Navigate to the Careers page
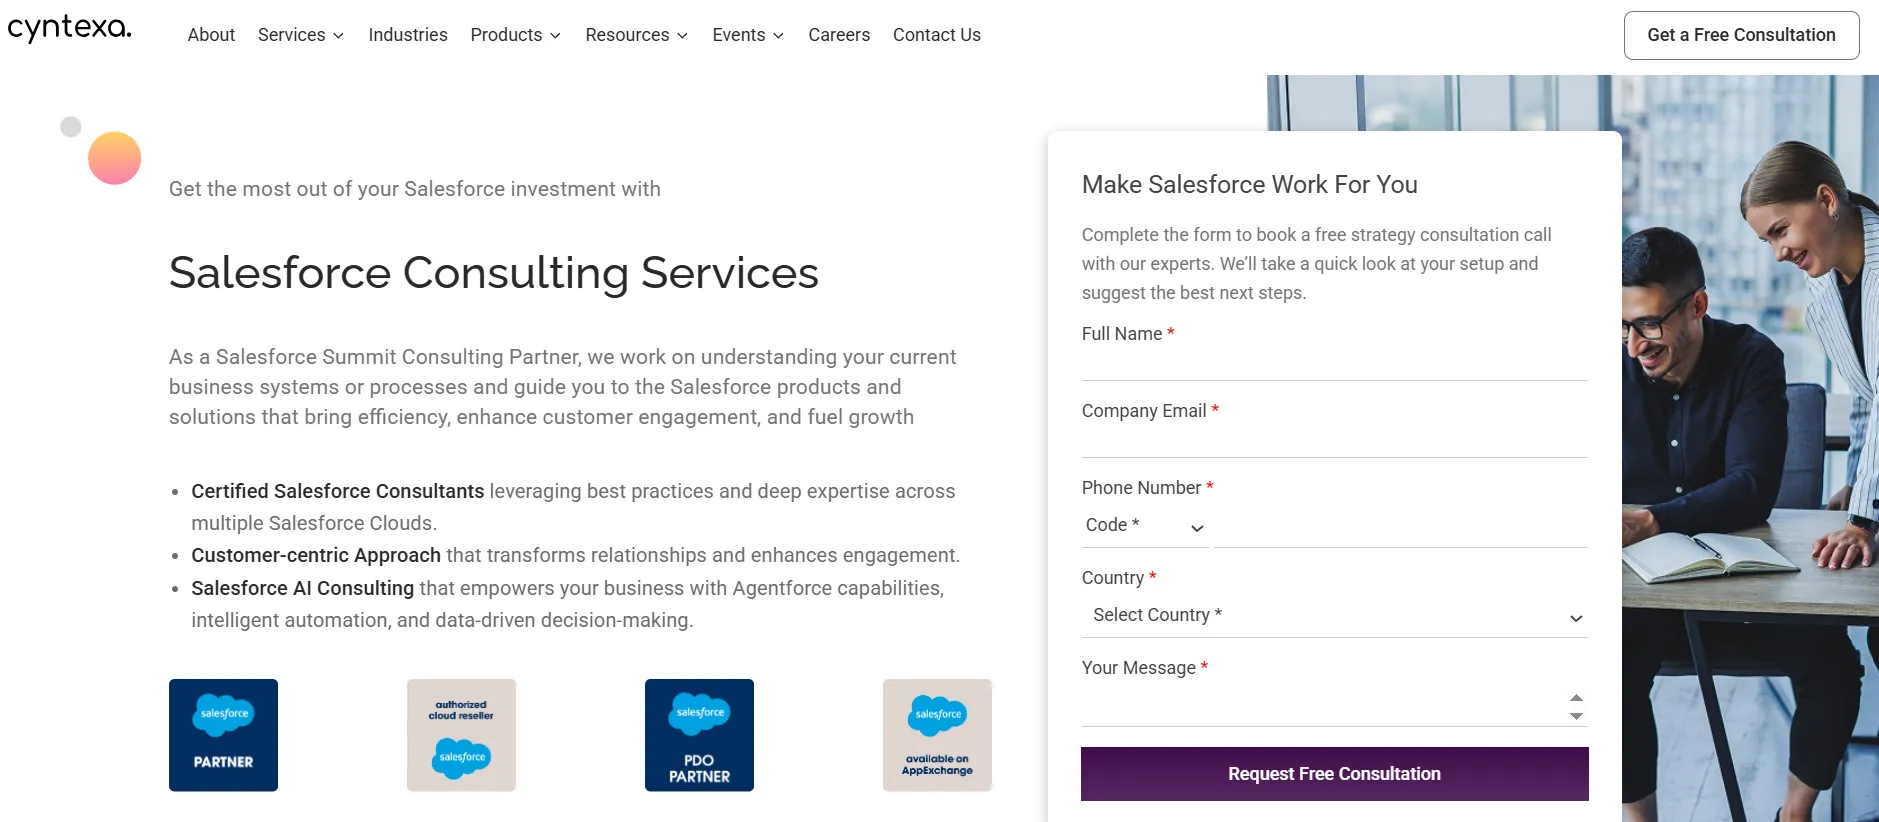This screenshot has width=1879, height=822. [839, 35]
